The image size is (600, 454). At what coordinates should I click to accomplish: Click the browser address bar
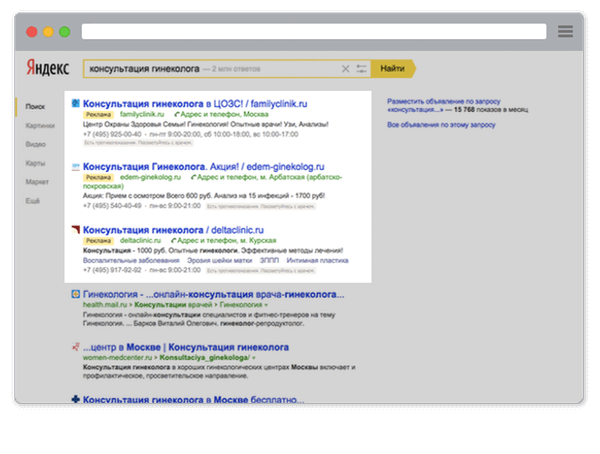pyautogui.click(x=314, y=31)
